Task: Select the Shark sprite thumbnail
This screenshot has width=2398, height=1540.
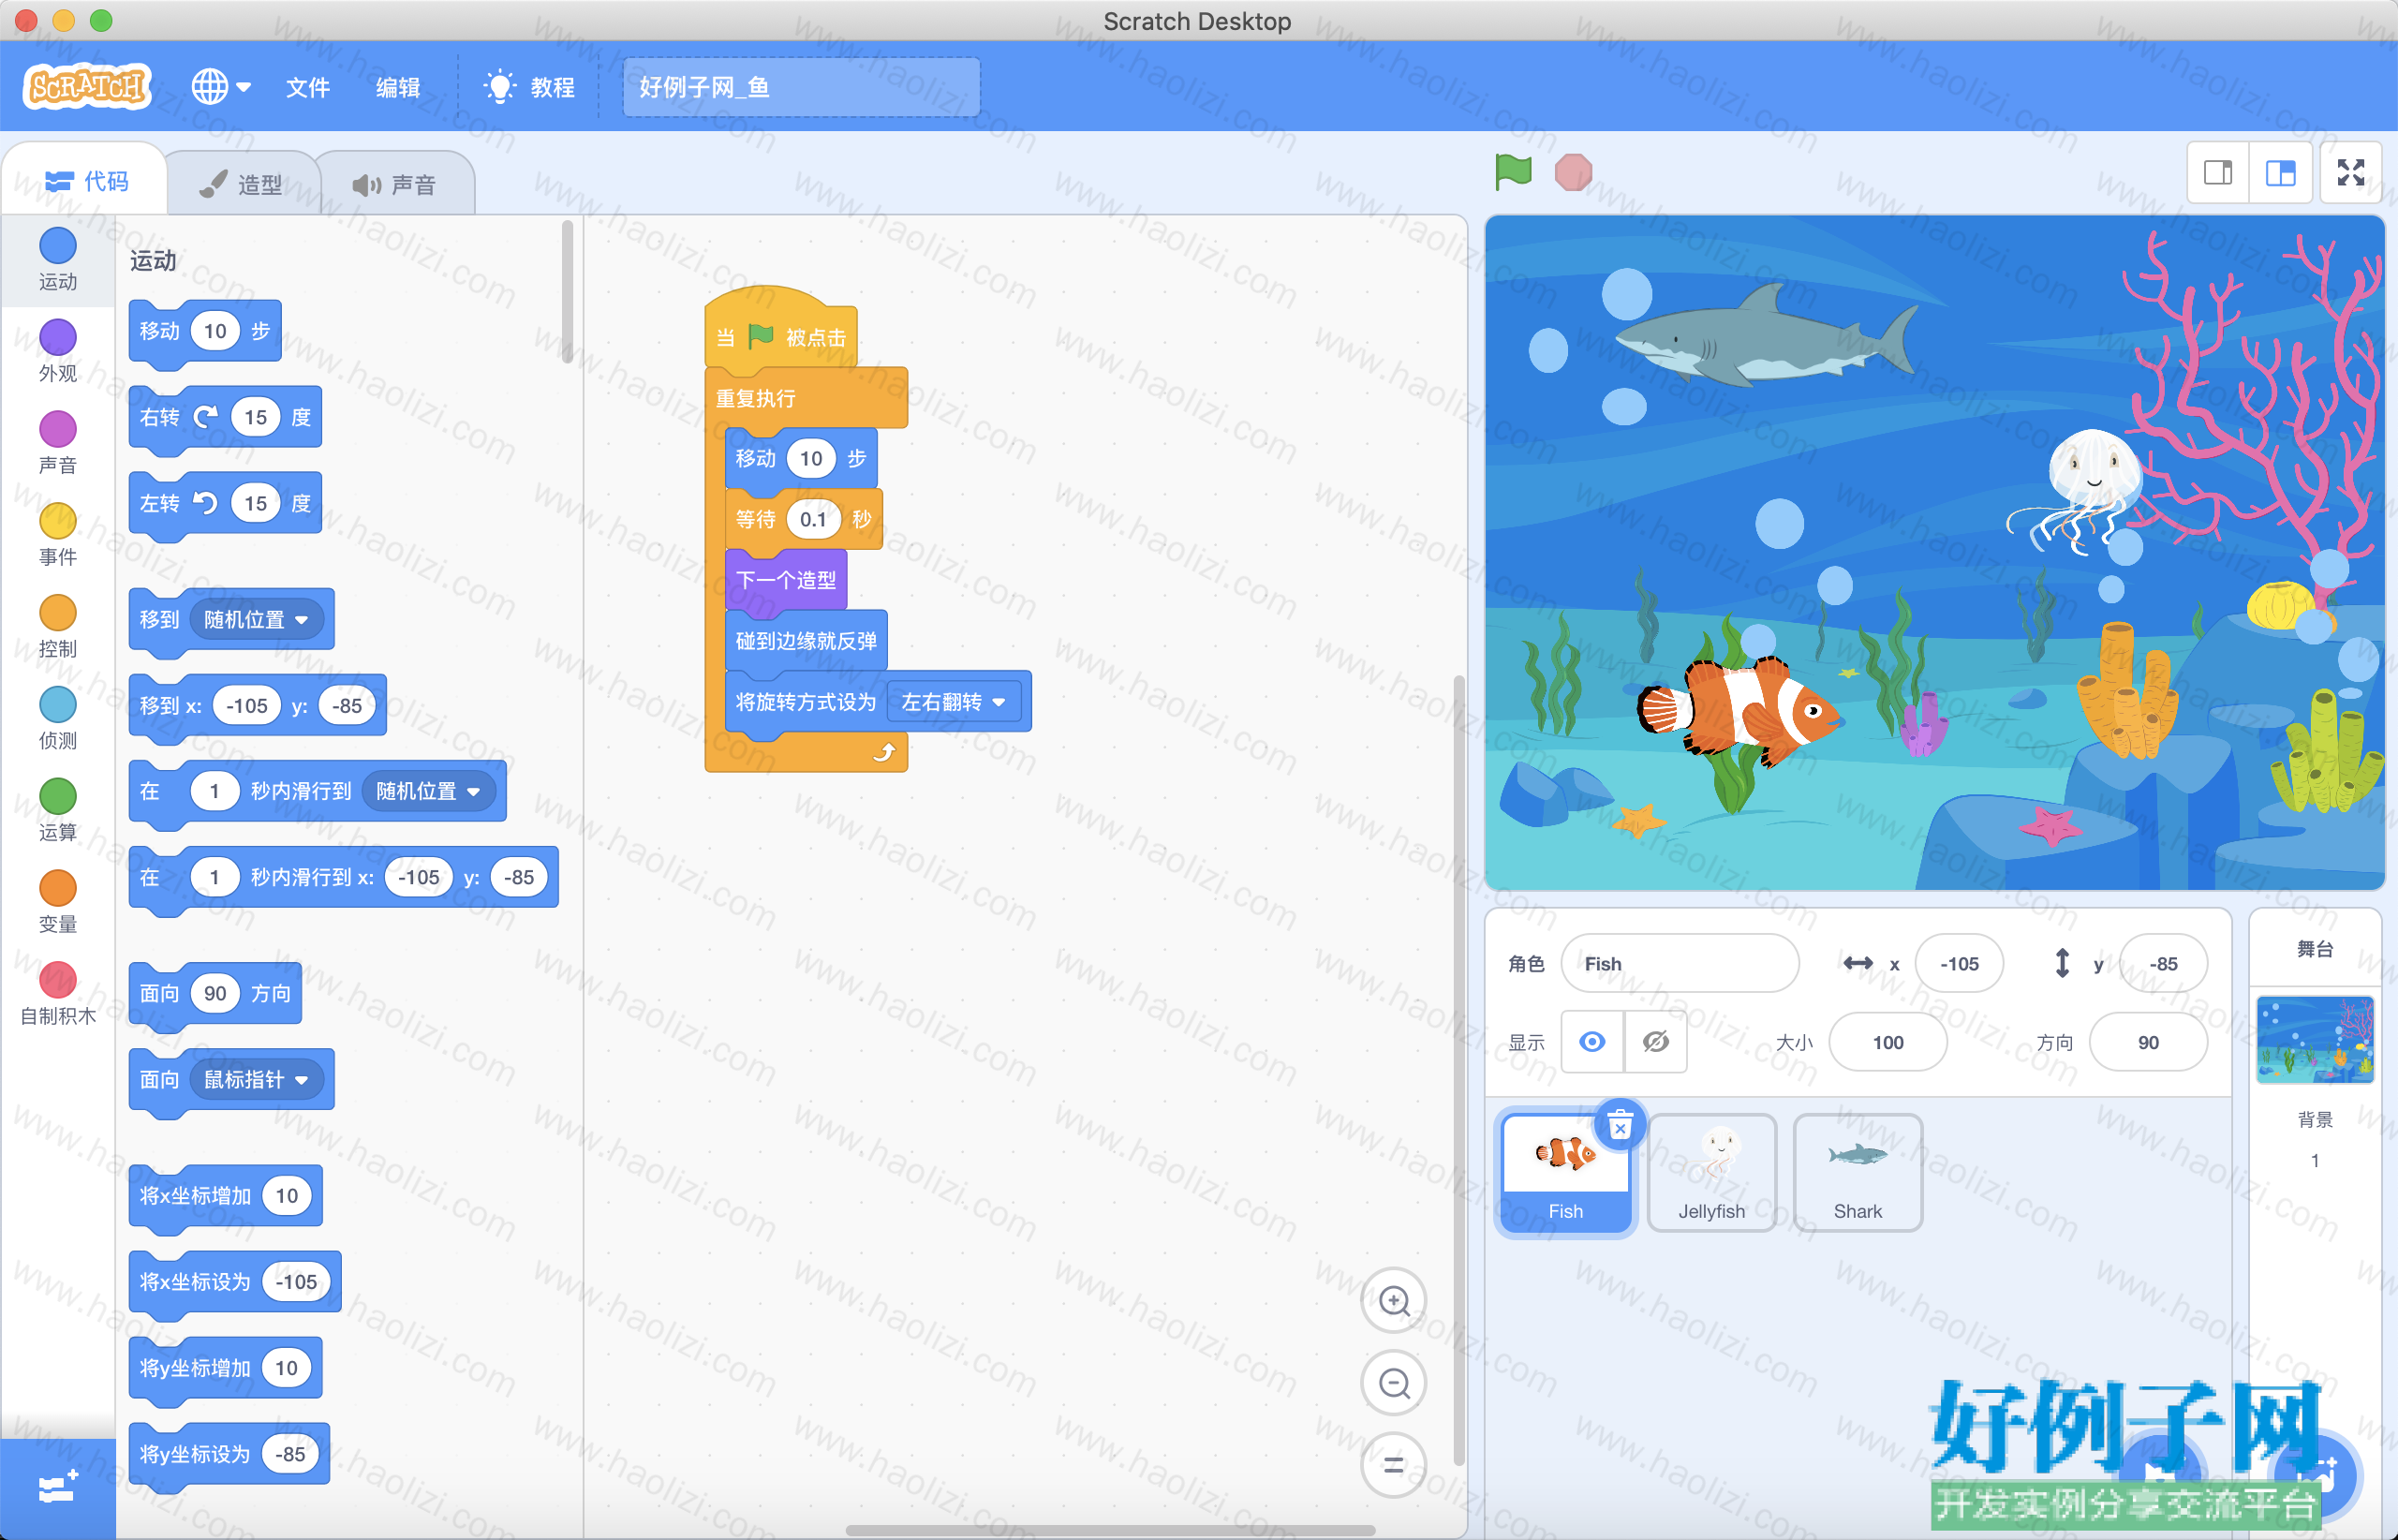Action: (1858, 1174)
